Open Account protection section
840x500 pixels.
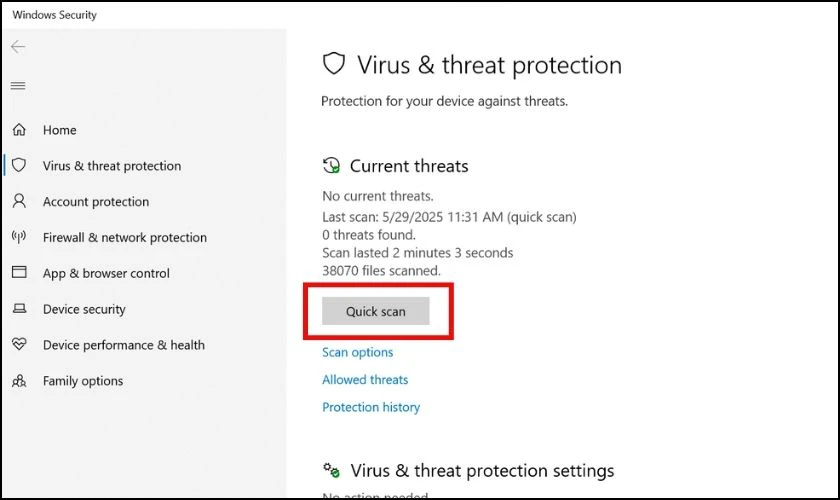point(96,202)
